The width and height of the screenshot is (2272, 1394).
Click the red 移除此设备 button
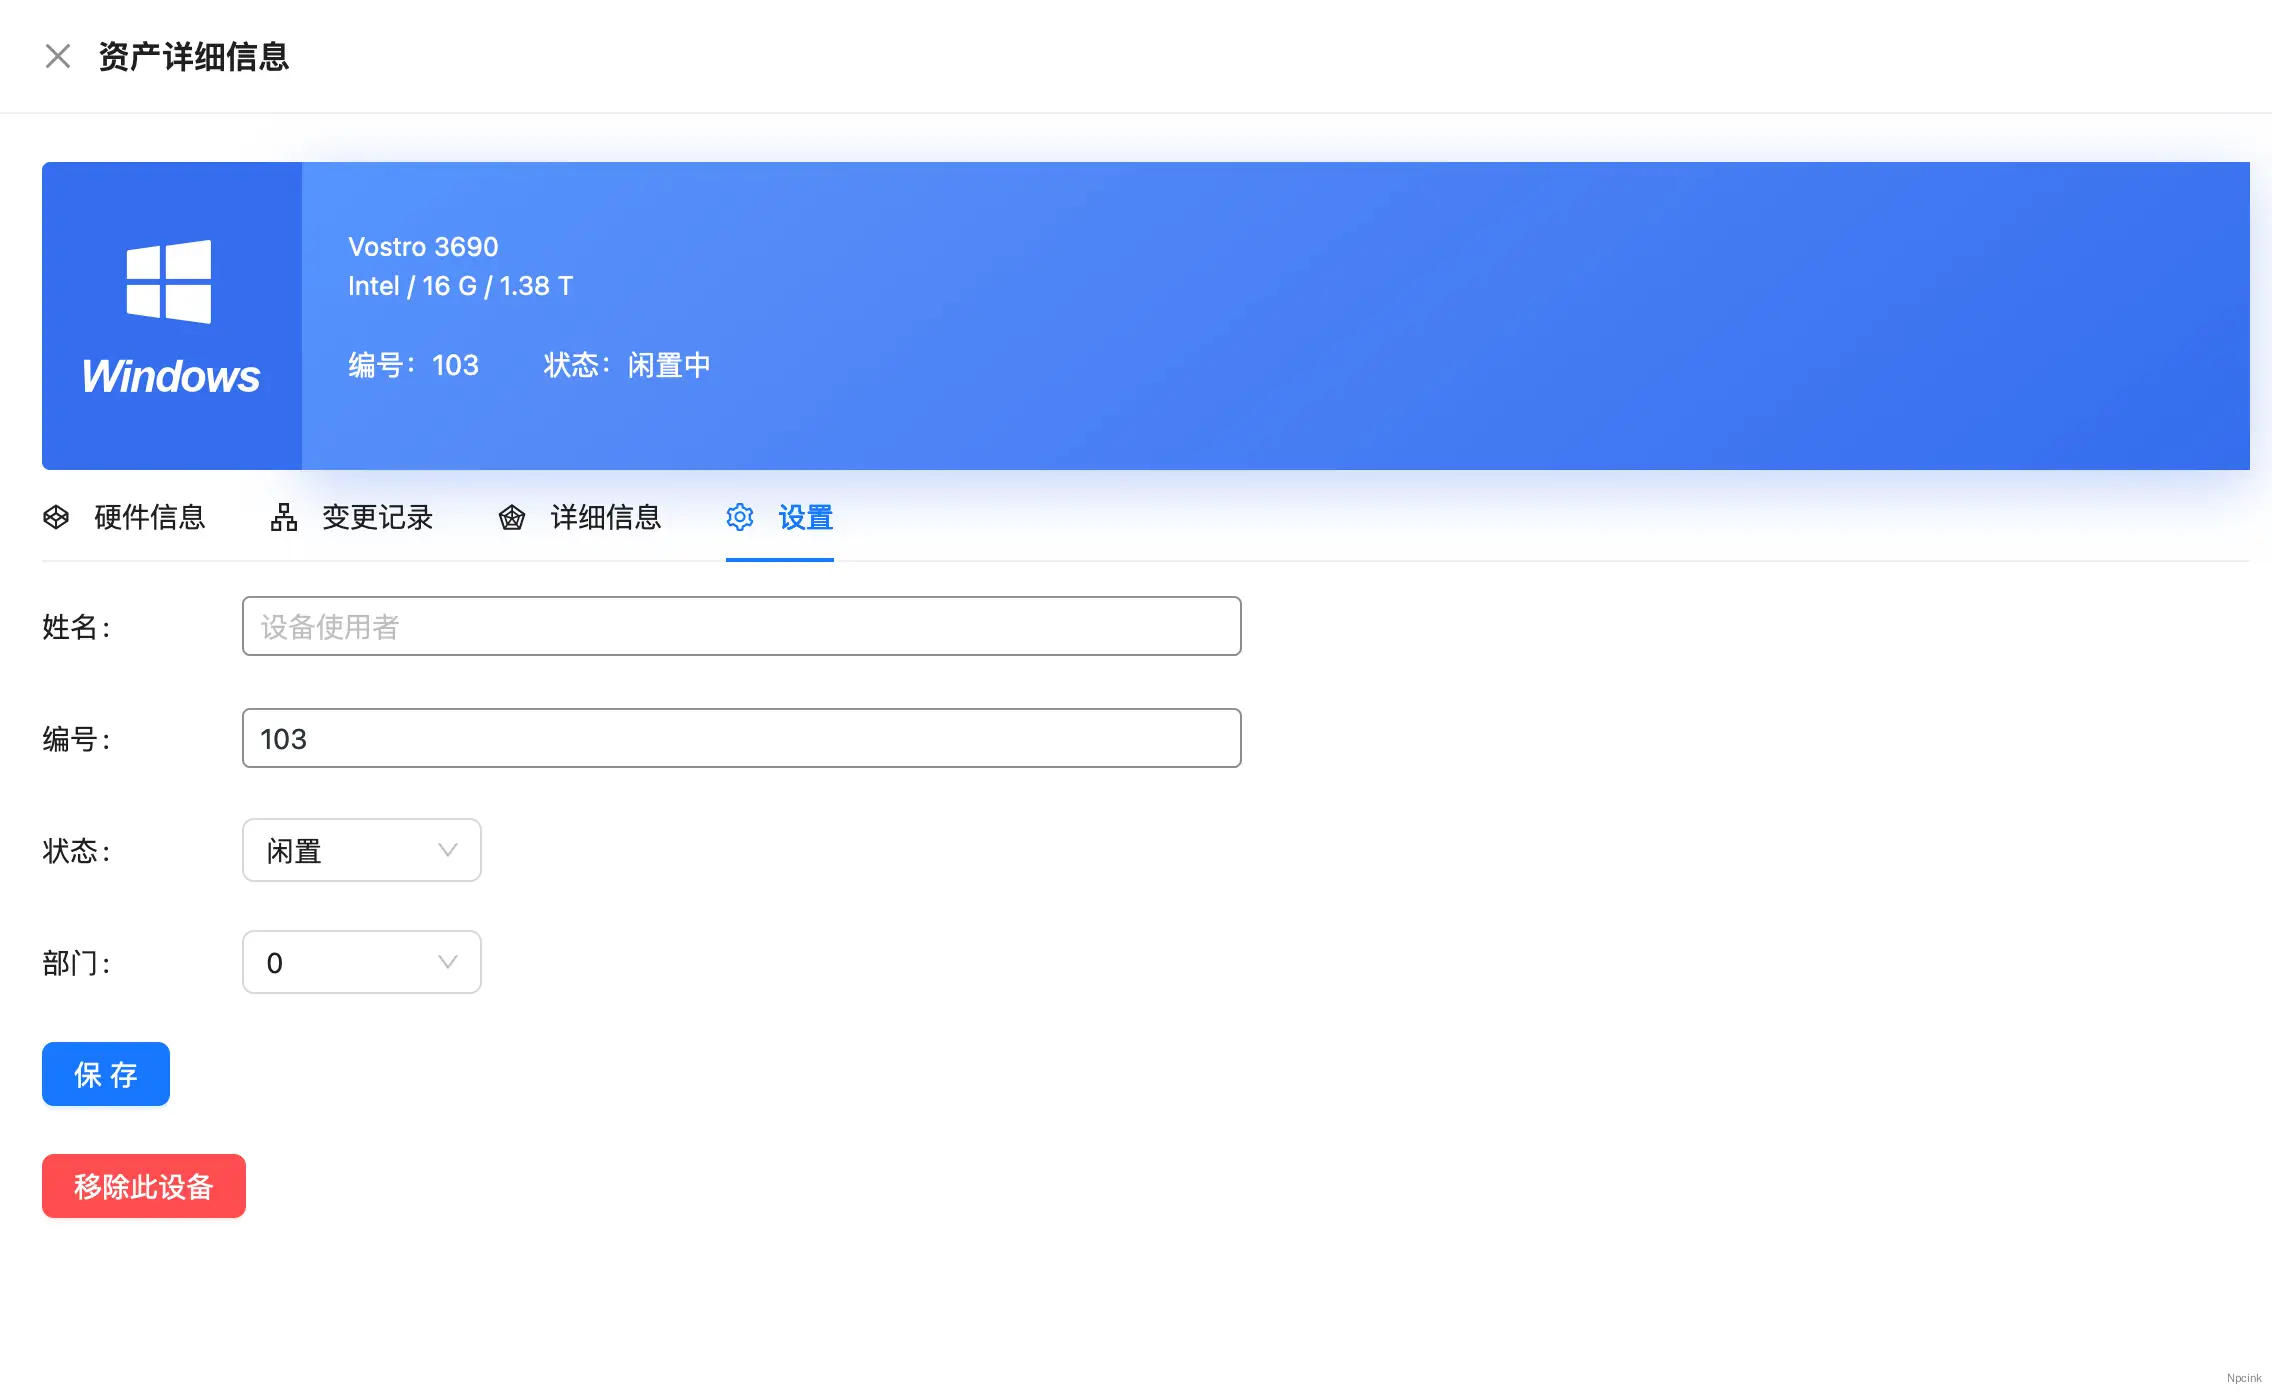click(x=144, y=1186)
